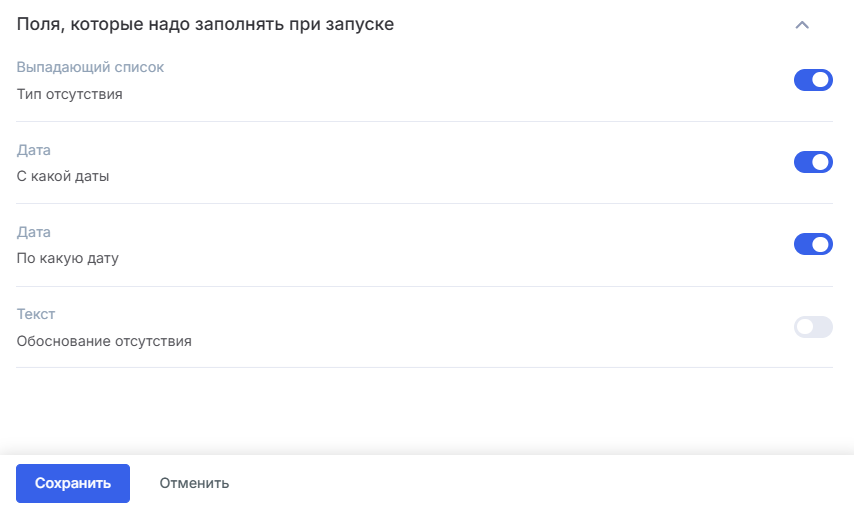Click the section title 'Поля, которые надо заполнять при запуске'

click(x=205, y=25)
